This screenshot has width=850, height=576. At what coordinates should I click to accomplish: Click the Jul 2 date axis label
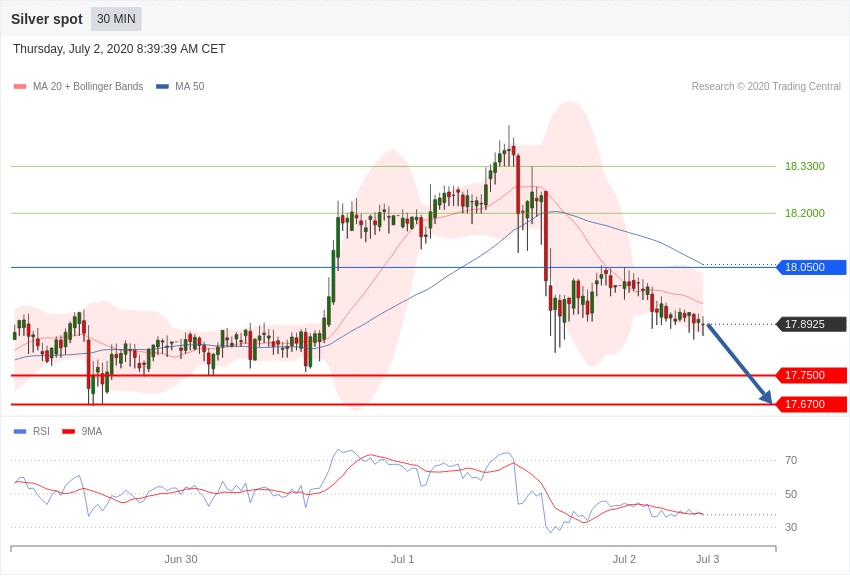click(x=624, y=559)
